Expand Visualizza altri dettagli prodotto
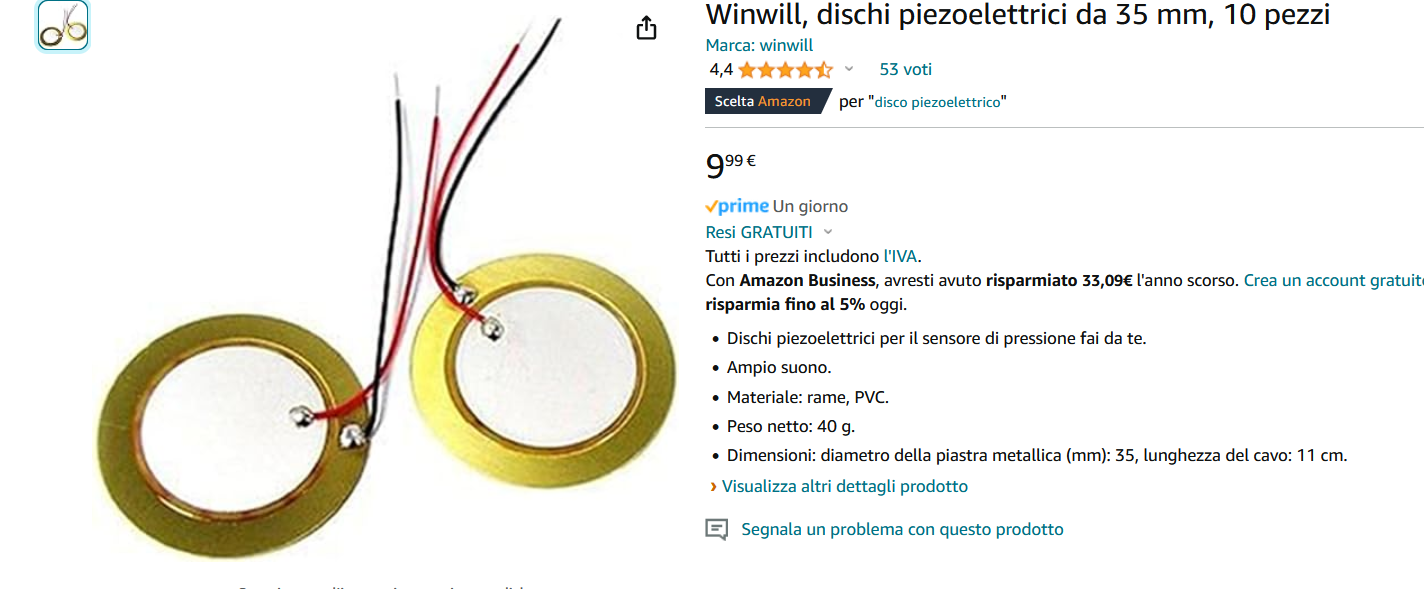This screenshot has height=589, width=1424. pyautogui.click(x=845, y=486)
